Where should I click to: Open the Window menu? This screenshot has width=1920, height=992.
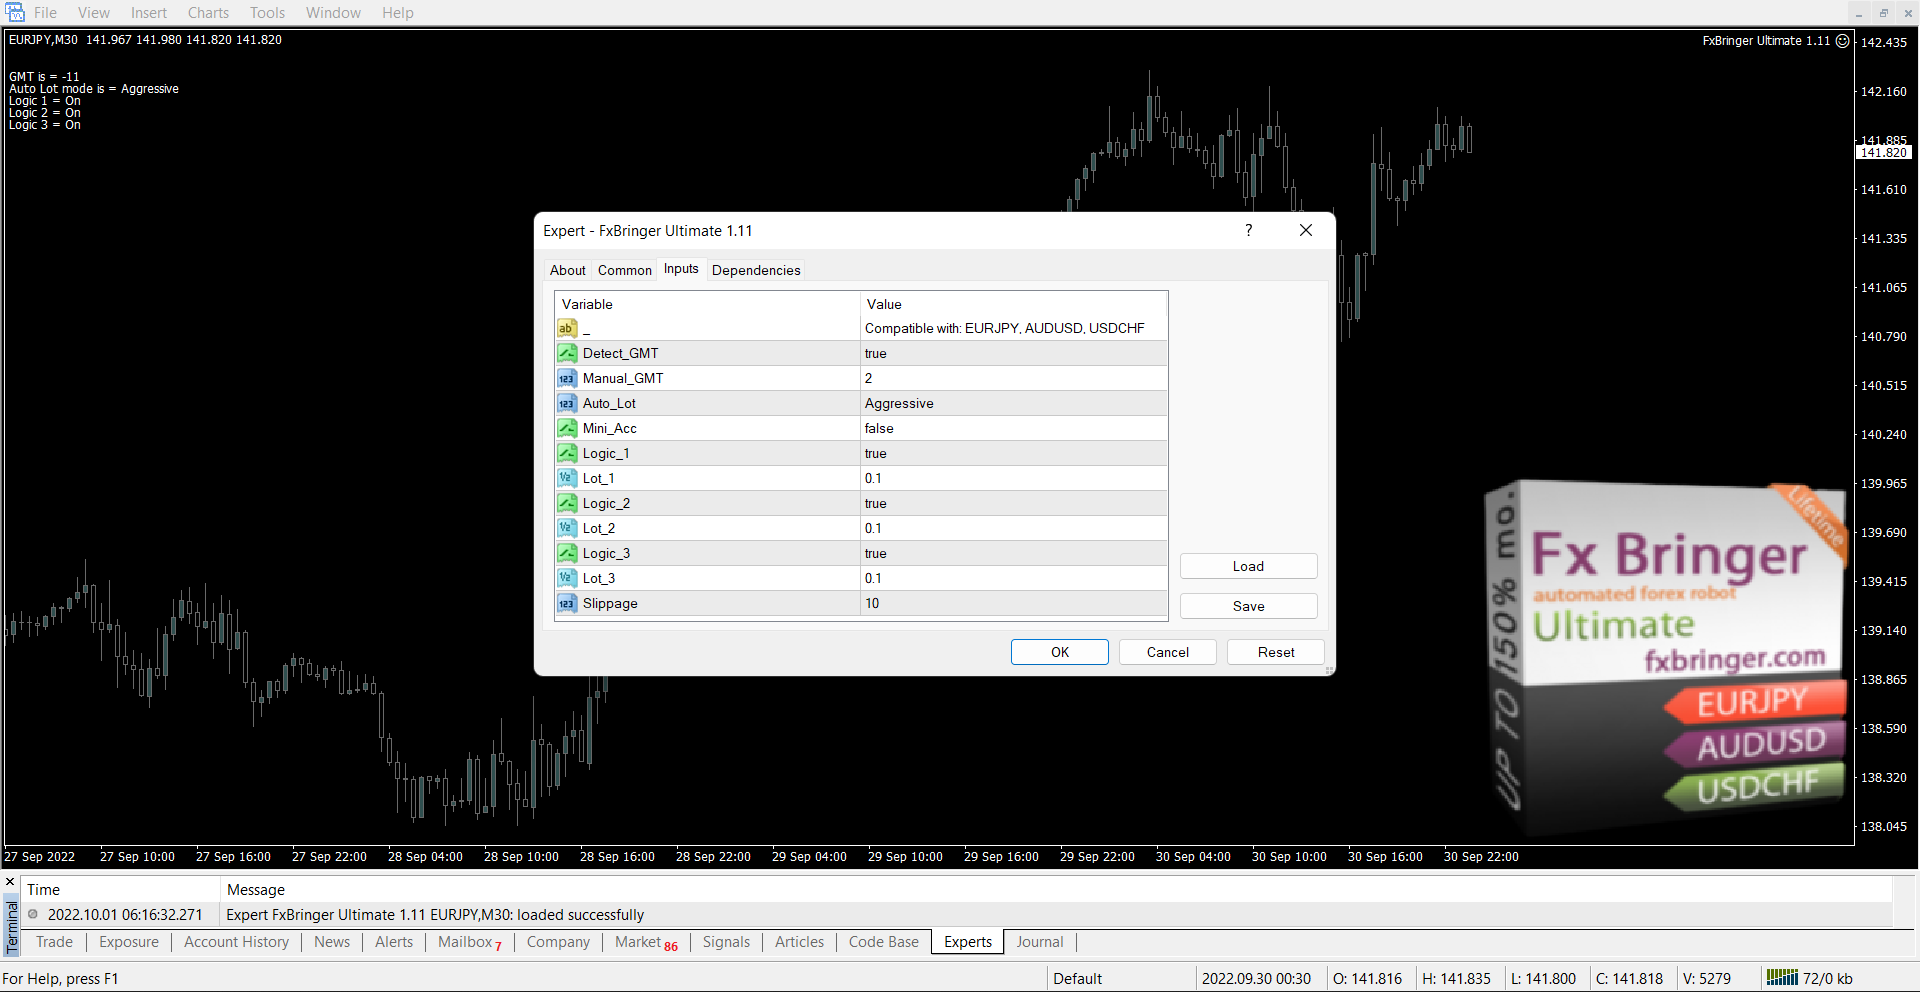pyautogui.click(x=333, y=13)
